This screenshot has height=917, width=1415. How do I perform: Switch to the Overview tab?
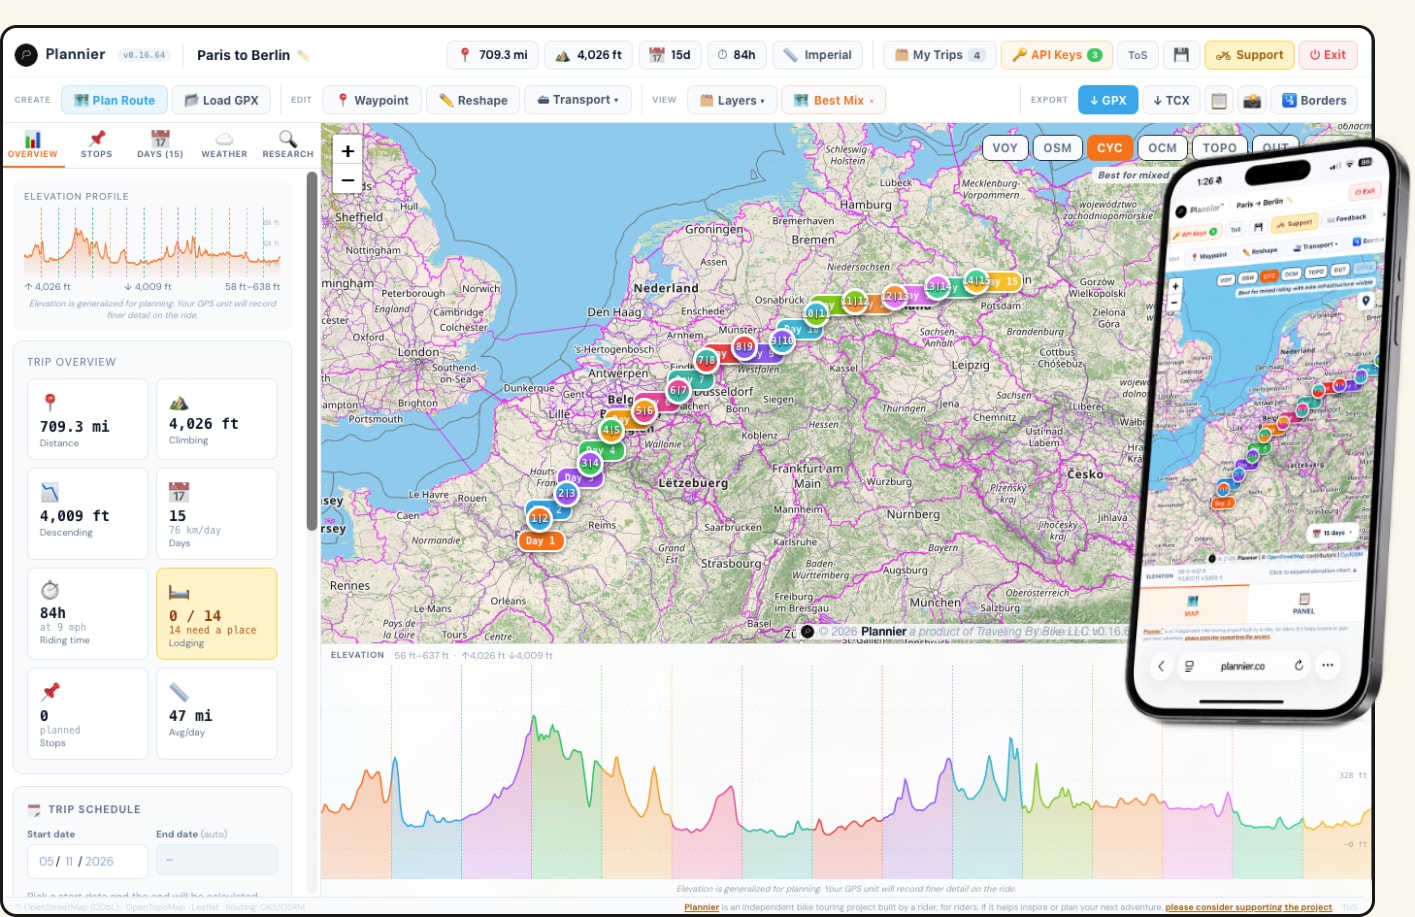tap(33, 145)
